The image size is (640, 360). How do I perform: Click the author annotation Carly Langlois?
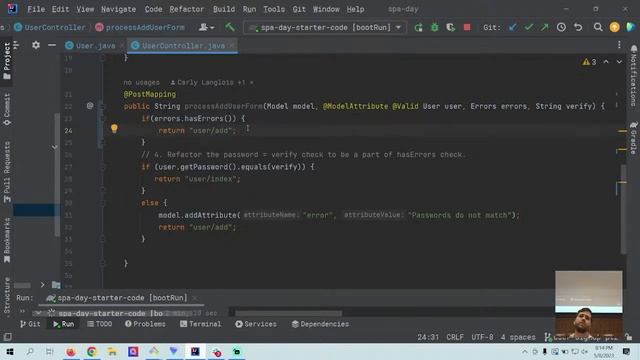click(x=212, y=82)
